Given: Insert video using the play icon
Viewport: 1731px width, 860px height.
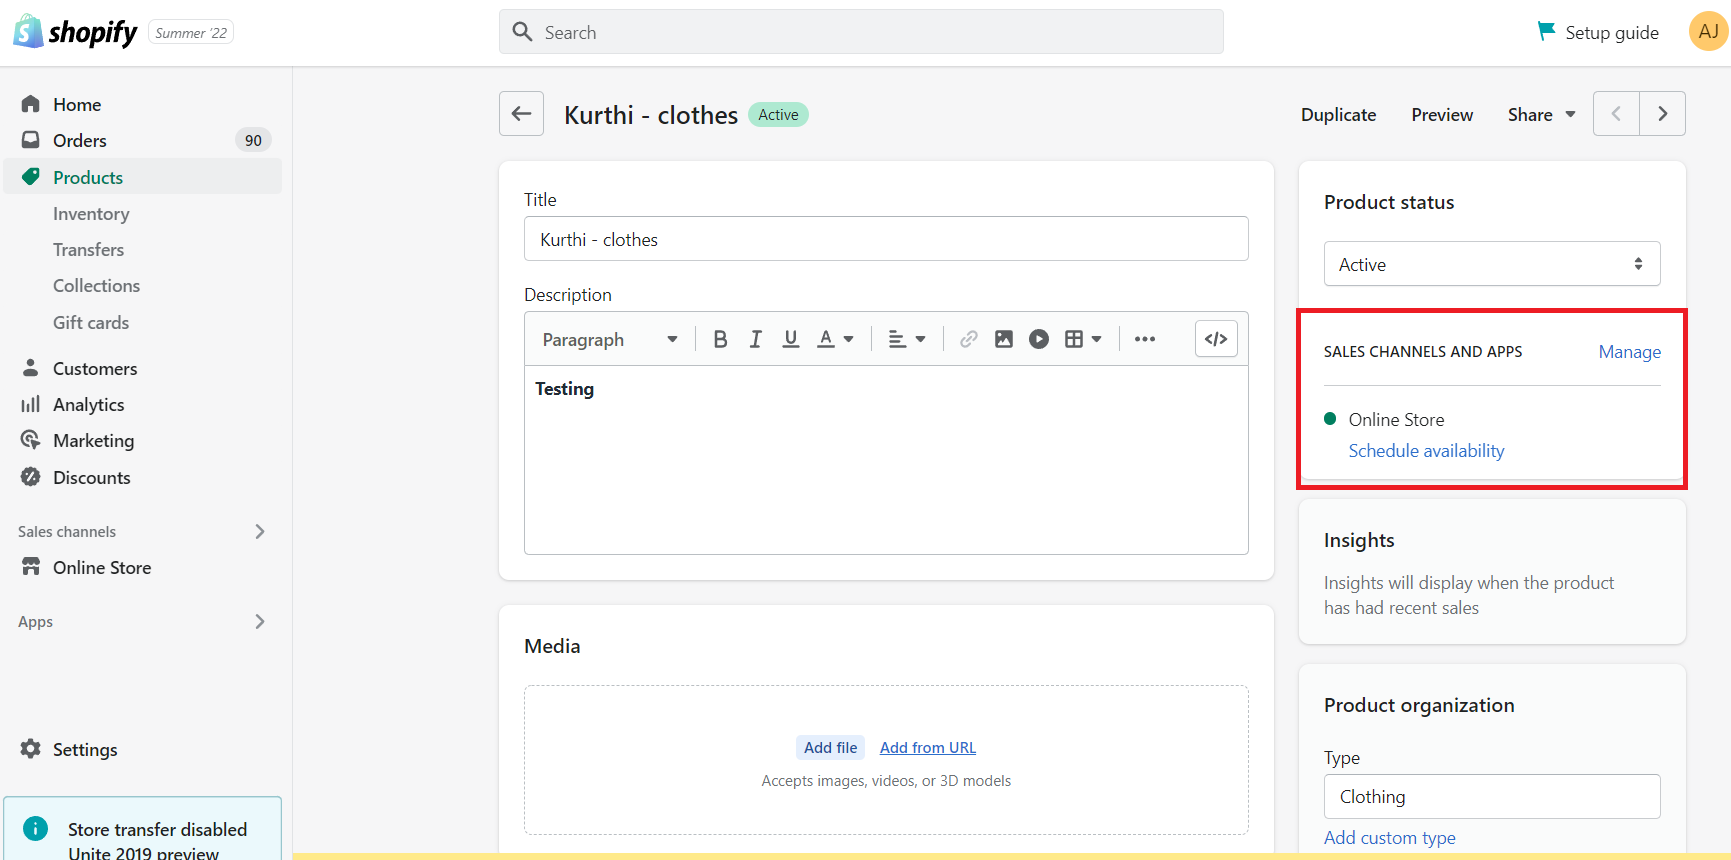Looking at the screenshot, I should [x=1039, y=339].
